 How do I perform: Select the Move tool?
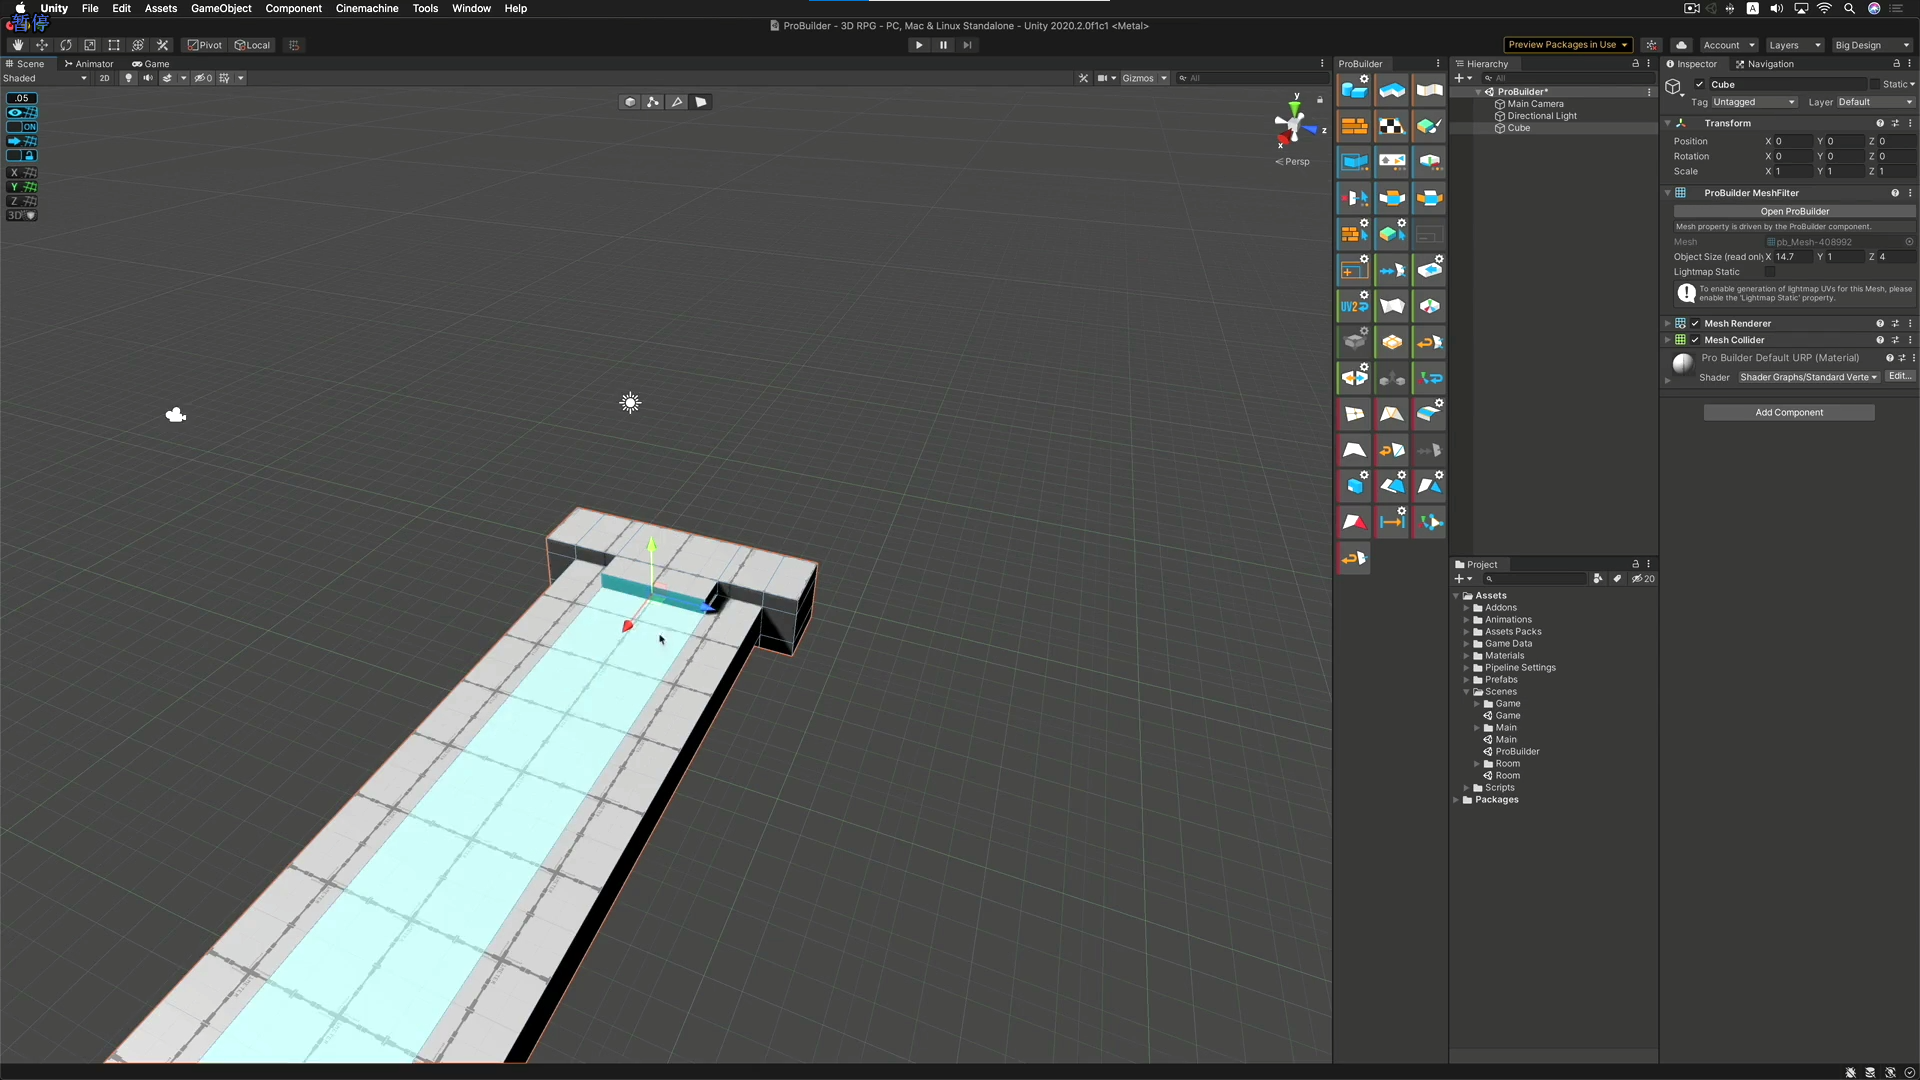[x=42, y=45]
